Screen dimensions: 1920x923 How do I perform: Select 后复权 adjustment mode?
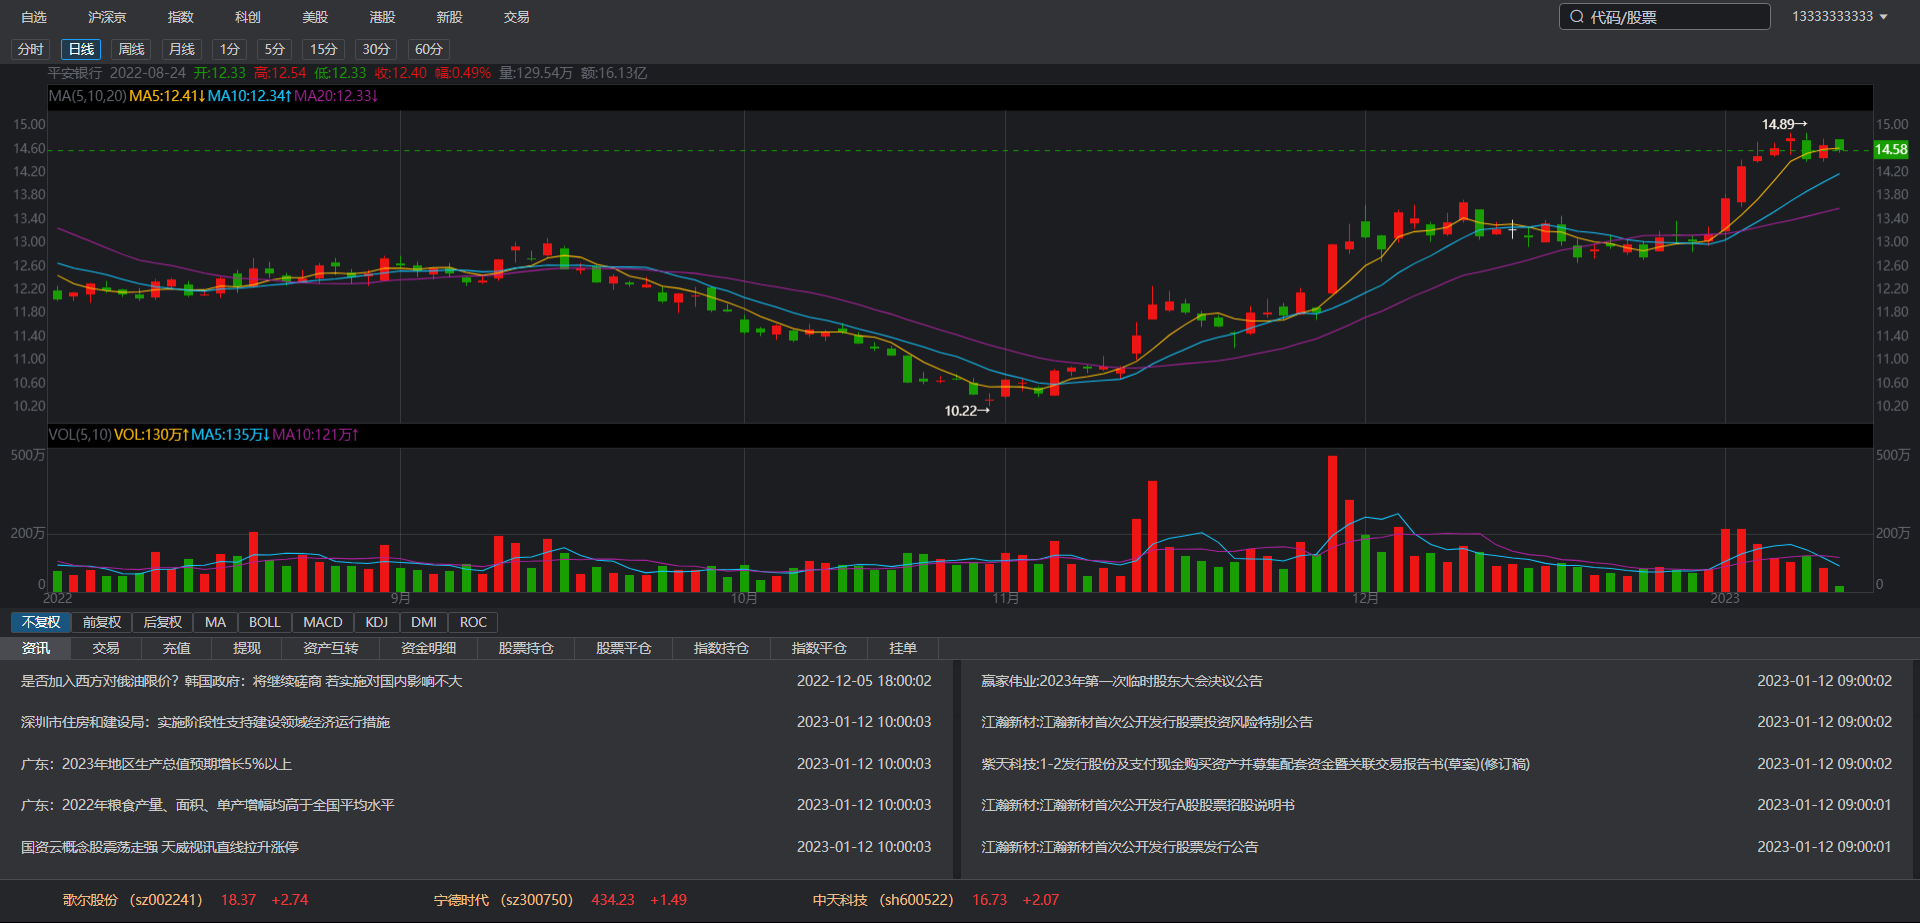(x=162, y=622)
